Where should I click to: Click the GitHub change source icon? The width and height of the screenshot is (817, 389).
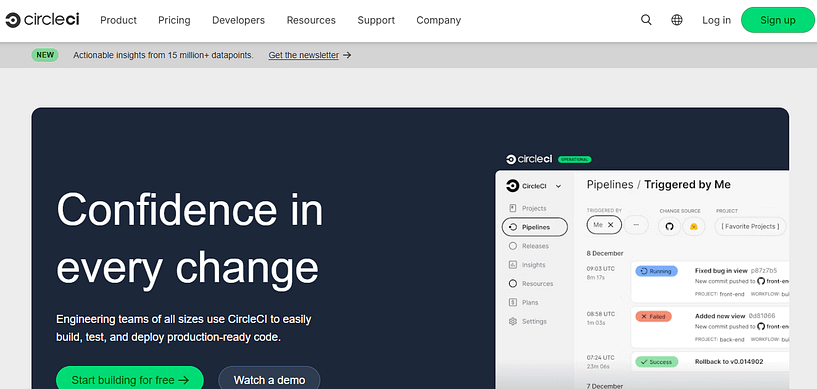coord(670,226)
